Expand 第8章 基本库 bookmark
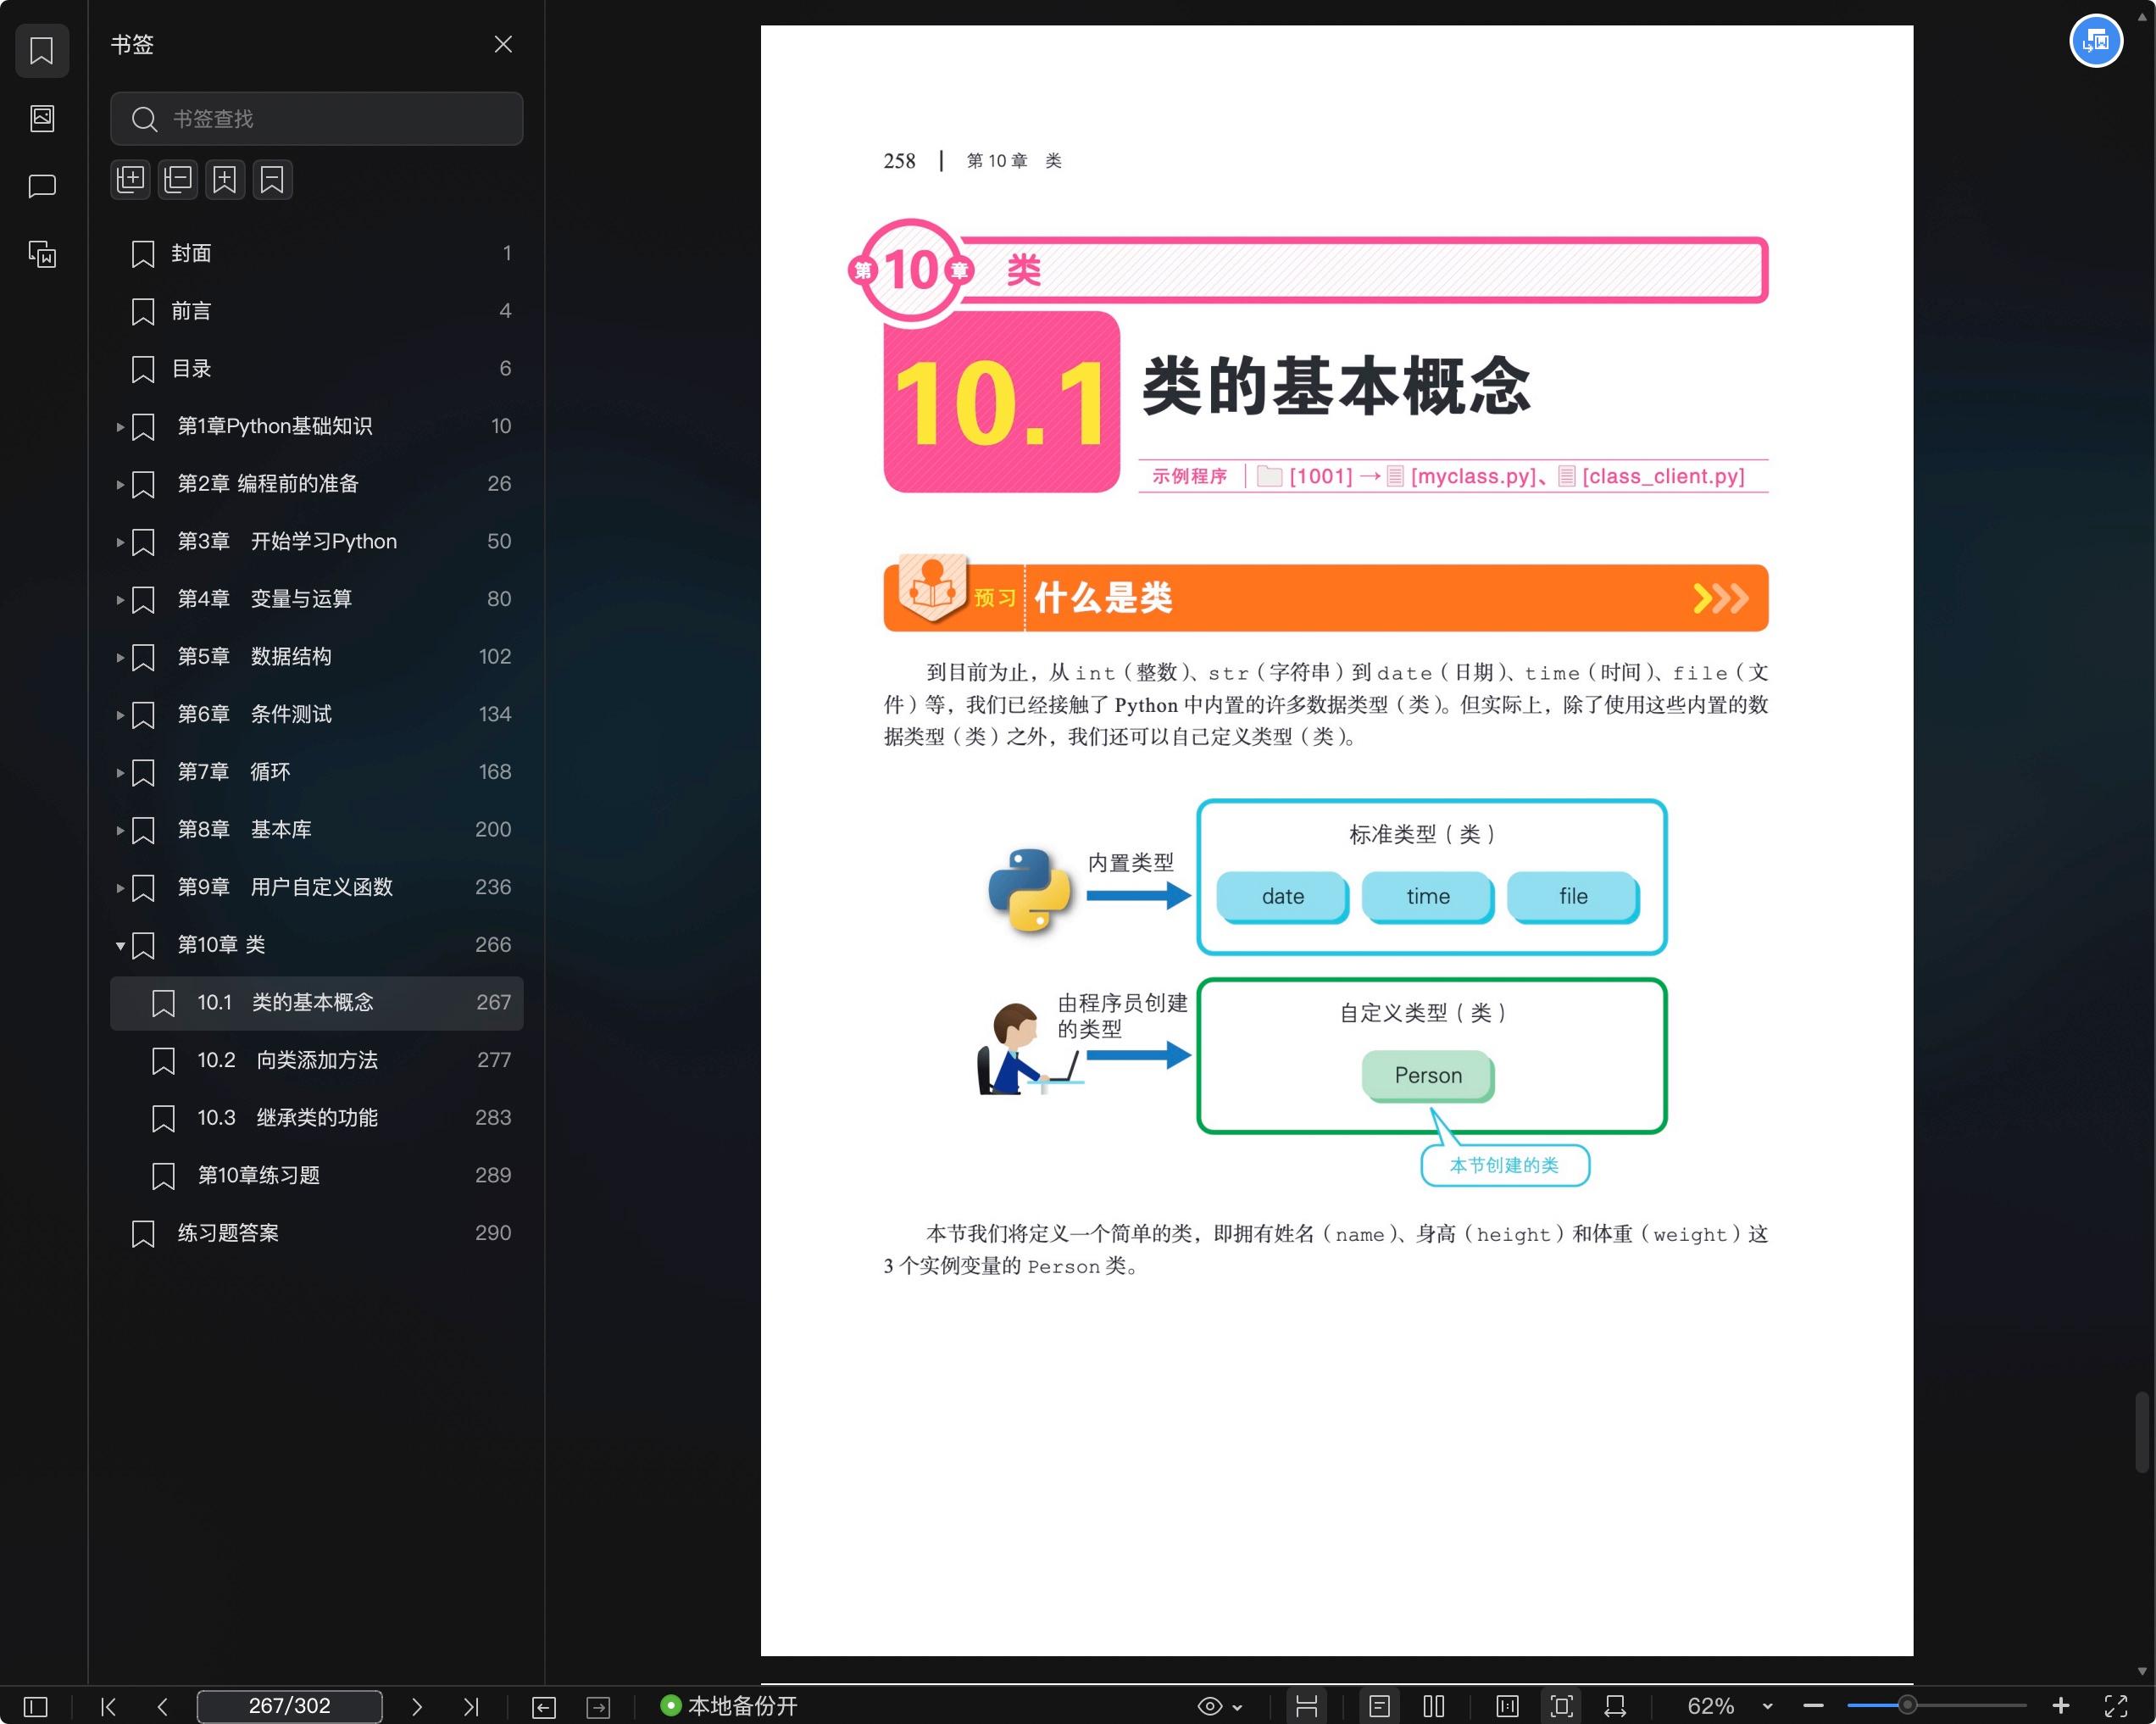This screenshot has height=1724, width=2156. coord(120,830)
